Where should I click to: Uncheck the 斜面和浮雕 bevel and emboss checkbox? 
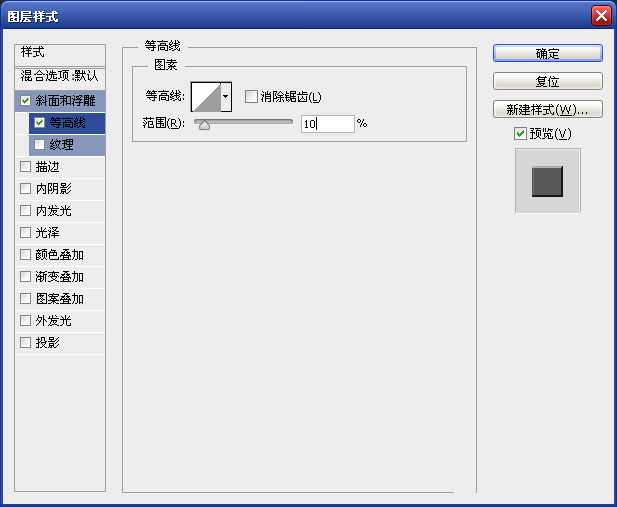pos(25,100)
